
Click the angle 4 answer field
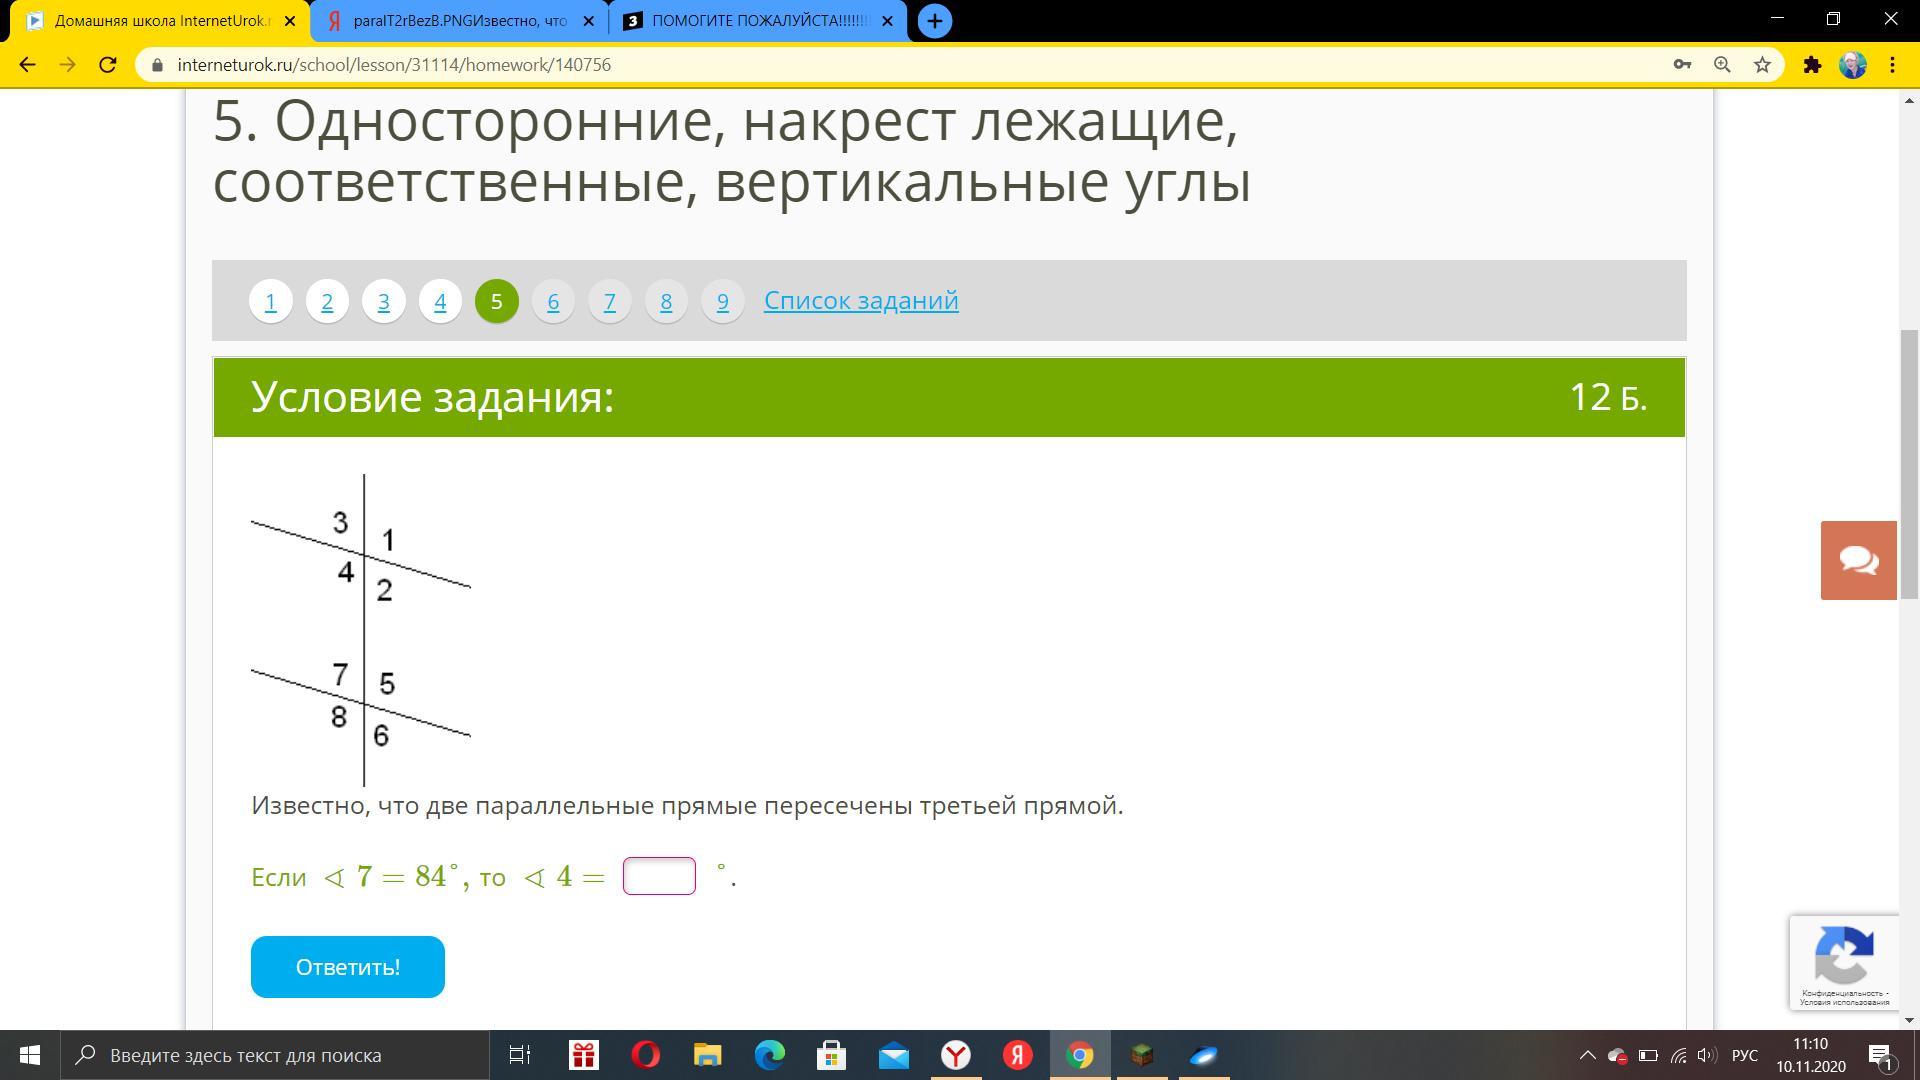pyautogui.click(x=659, y=876)
